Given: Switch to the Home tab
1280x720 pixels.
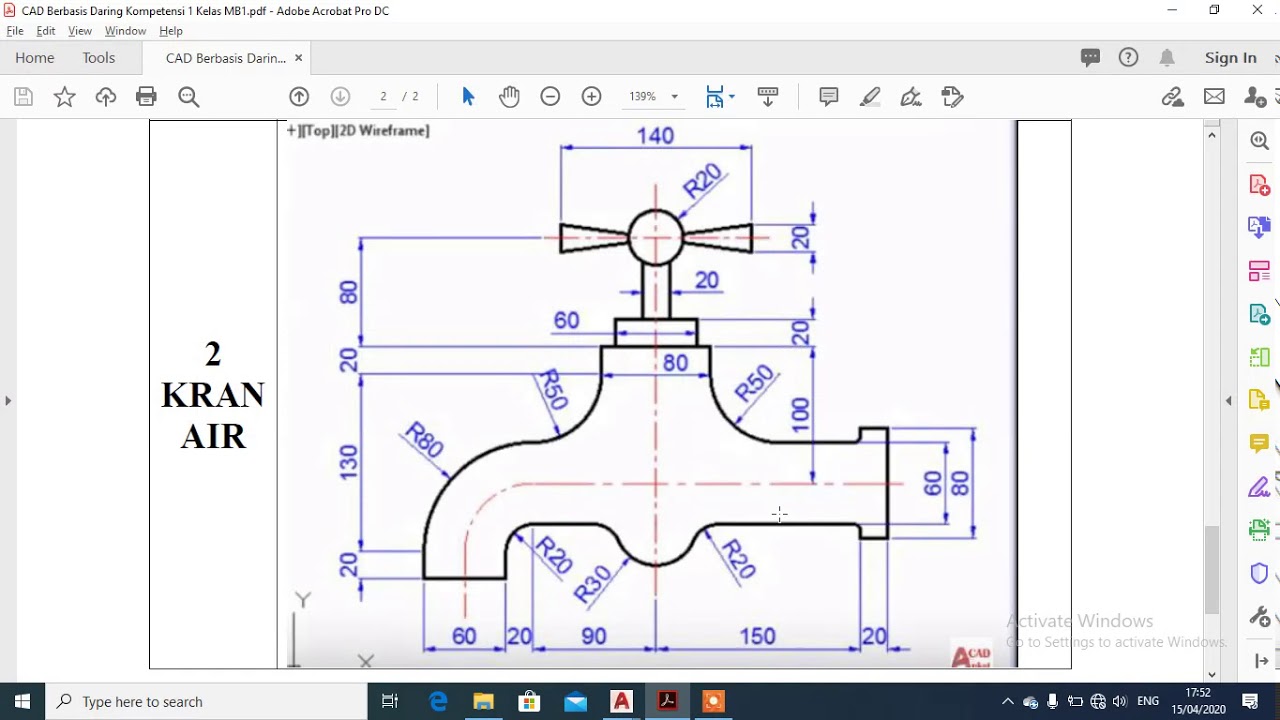Looking at the screenshot, I should (x=35, y=58).
